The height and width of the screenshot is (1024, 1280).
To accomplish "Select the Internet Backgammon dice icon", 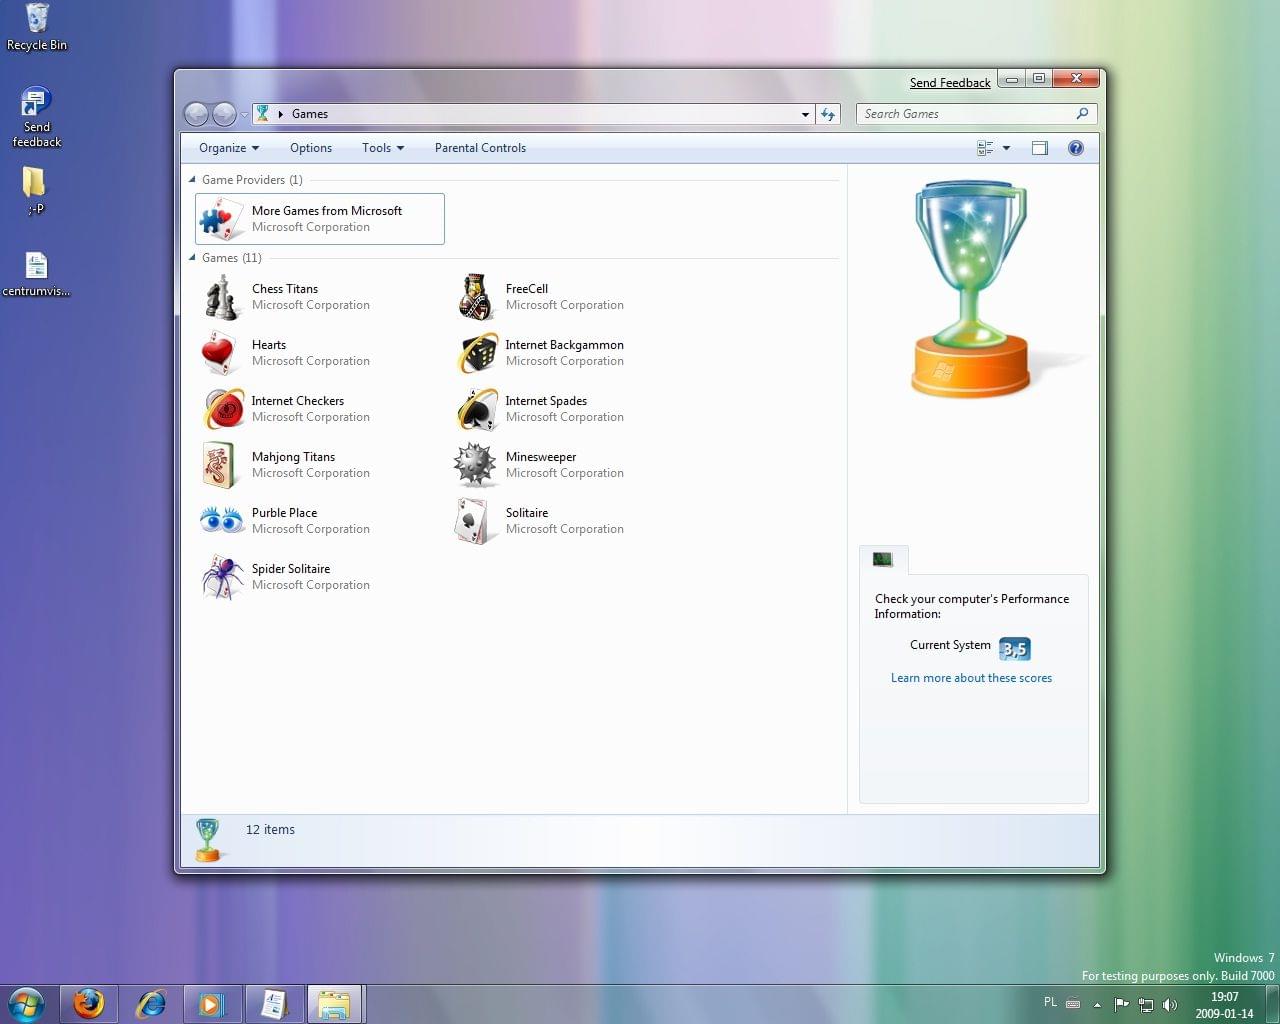I will tap(477, 353).
